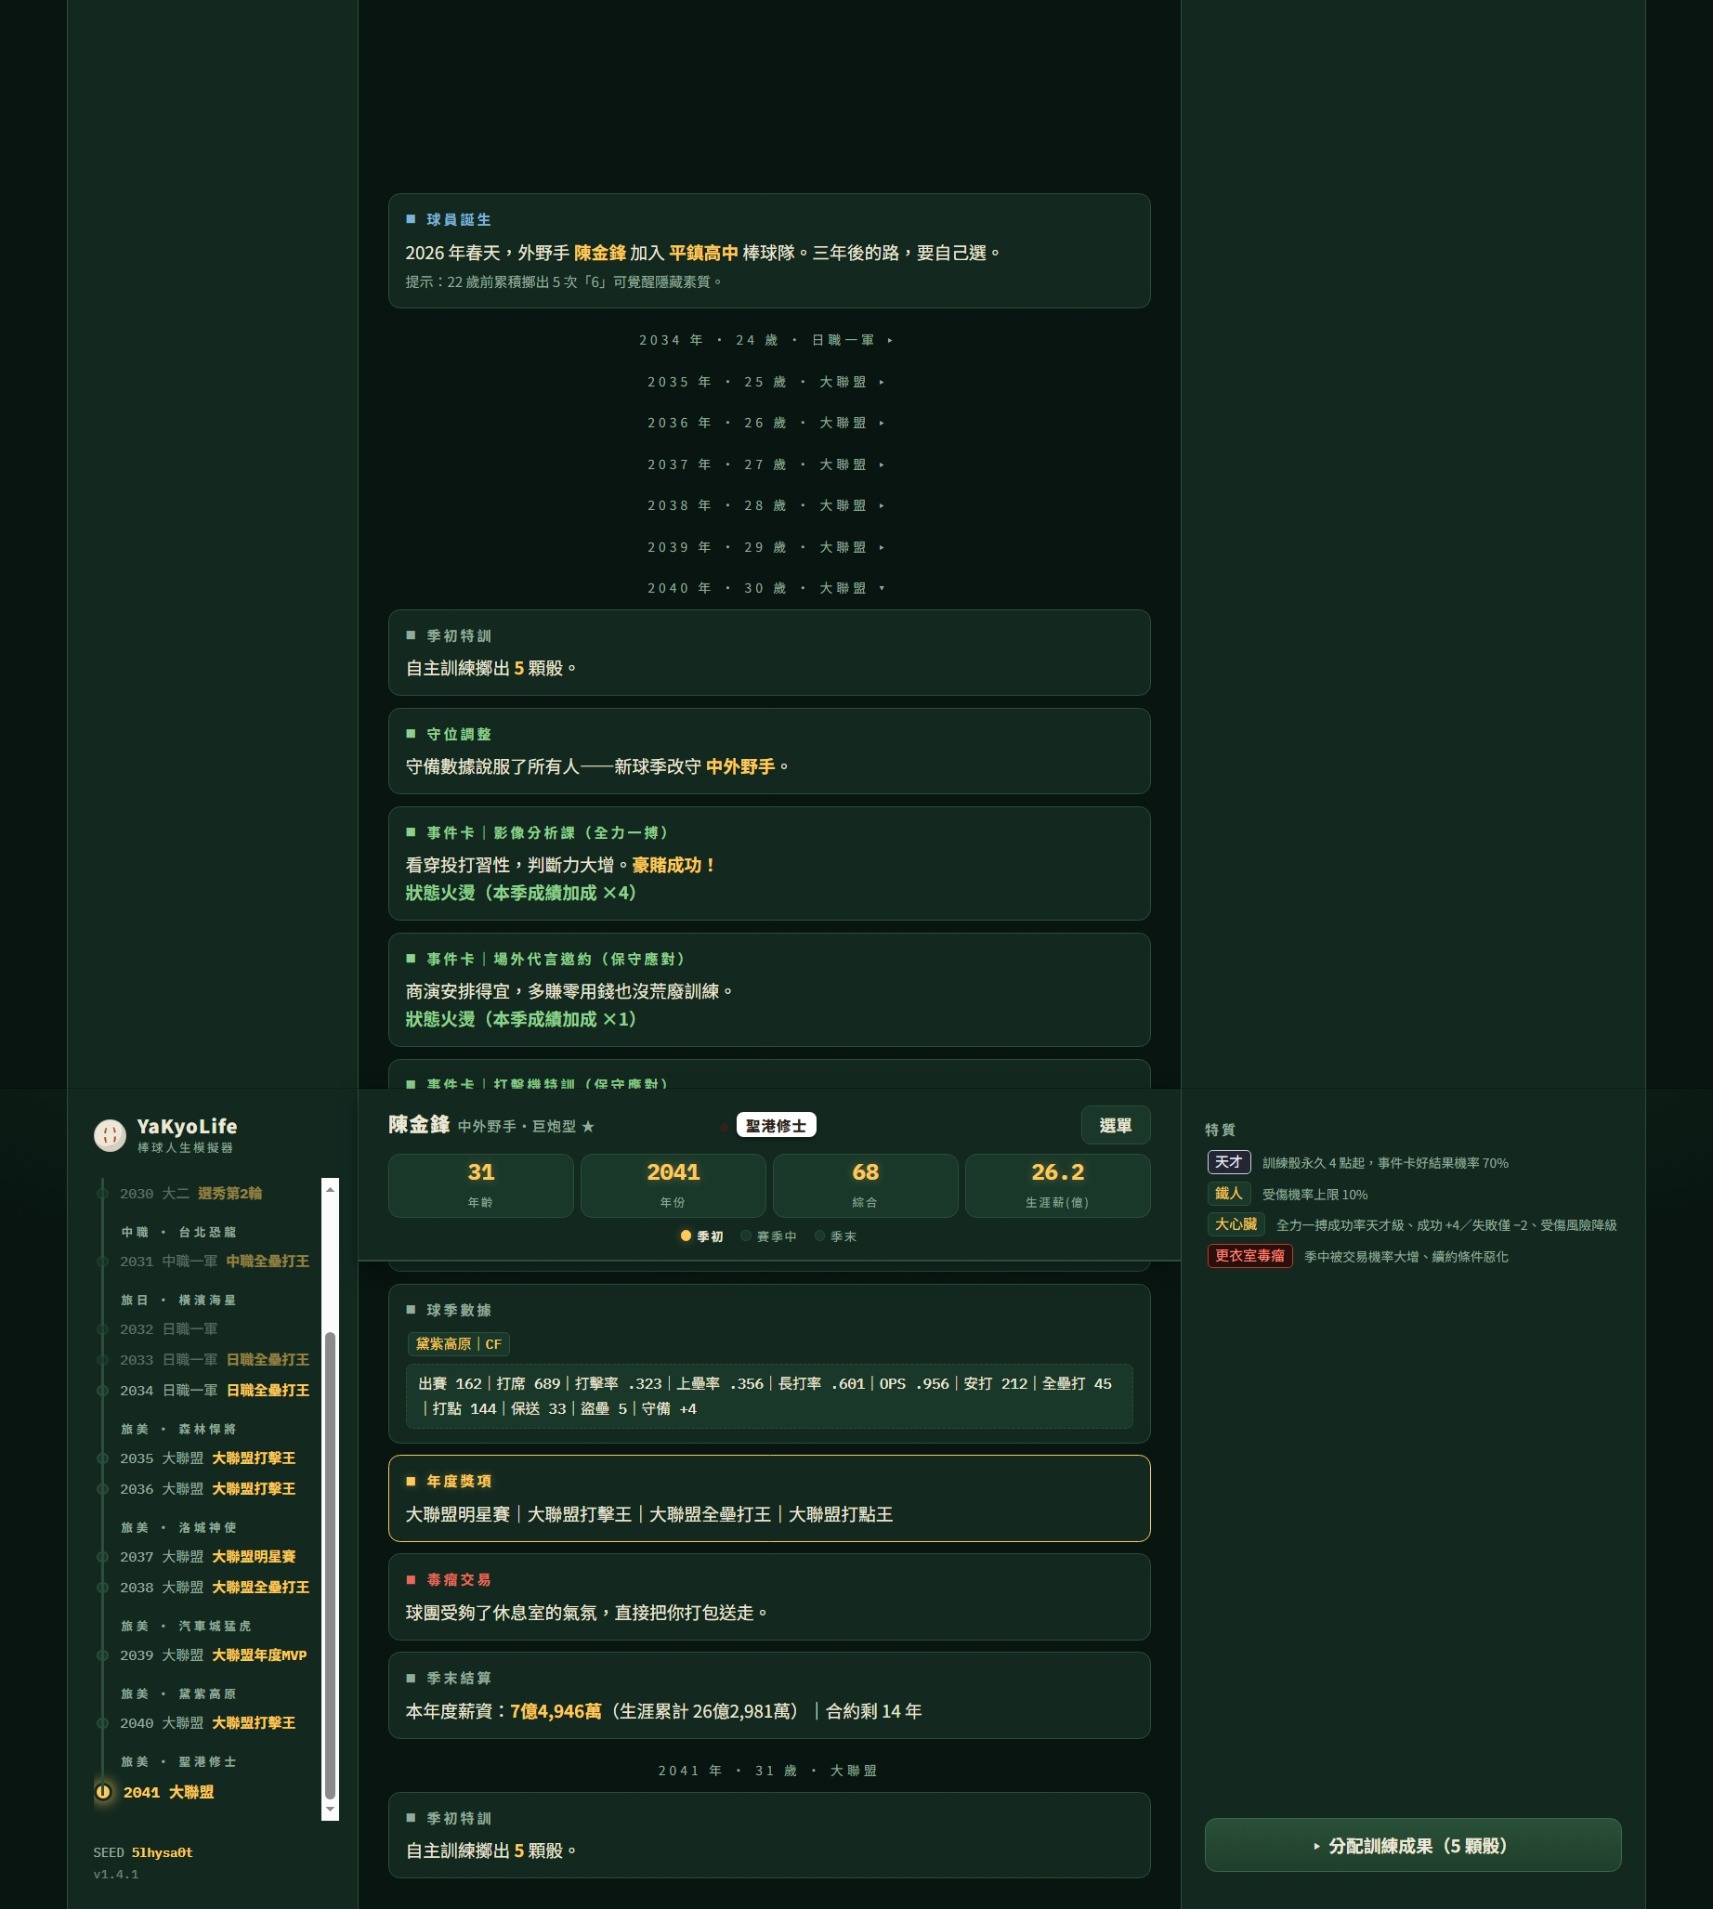Click the timeline scrollbar up arrow
The width and height of the screenshot is (1713, 1909).
[x=330, y=1188]
